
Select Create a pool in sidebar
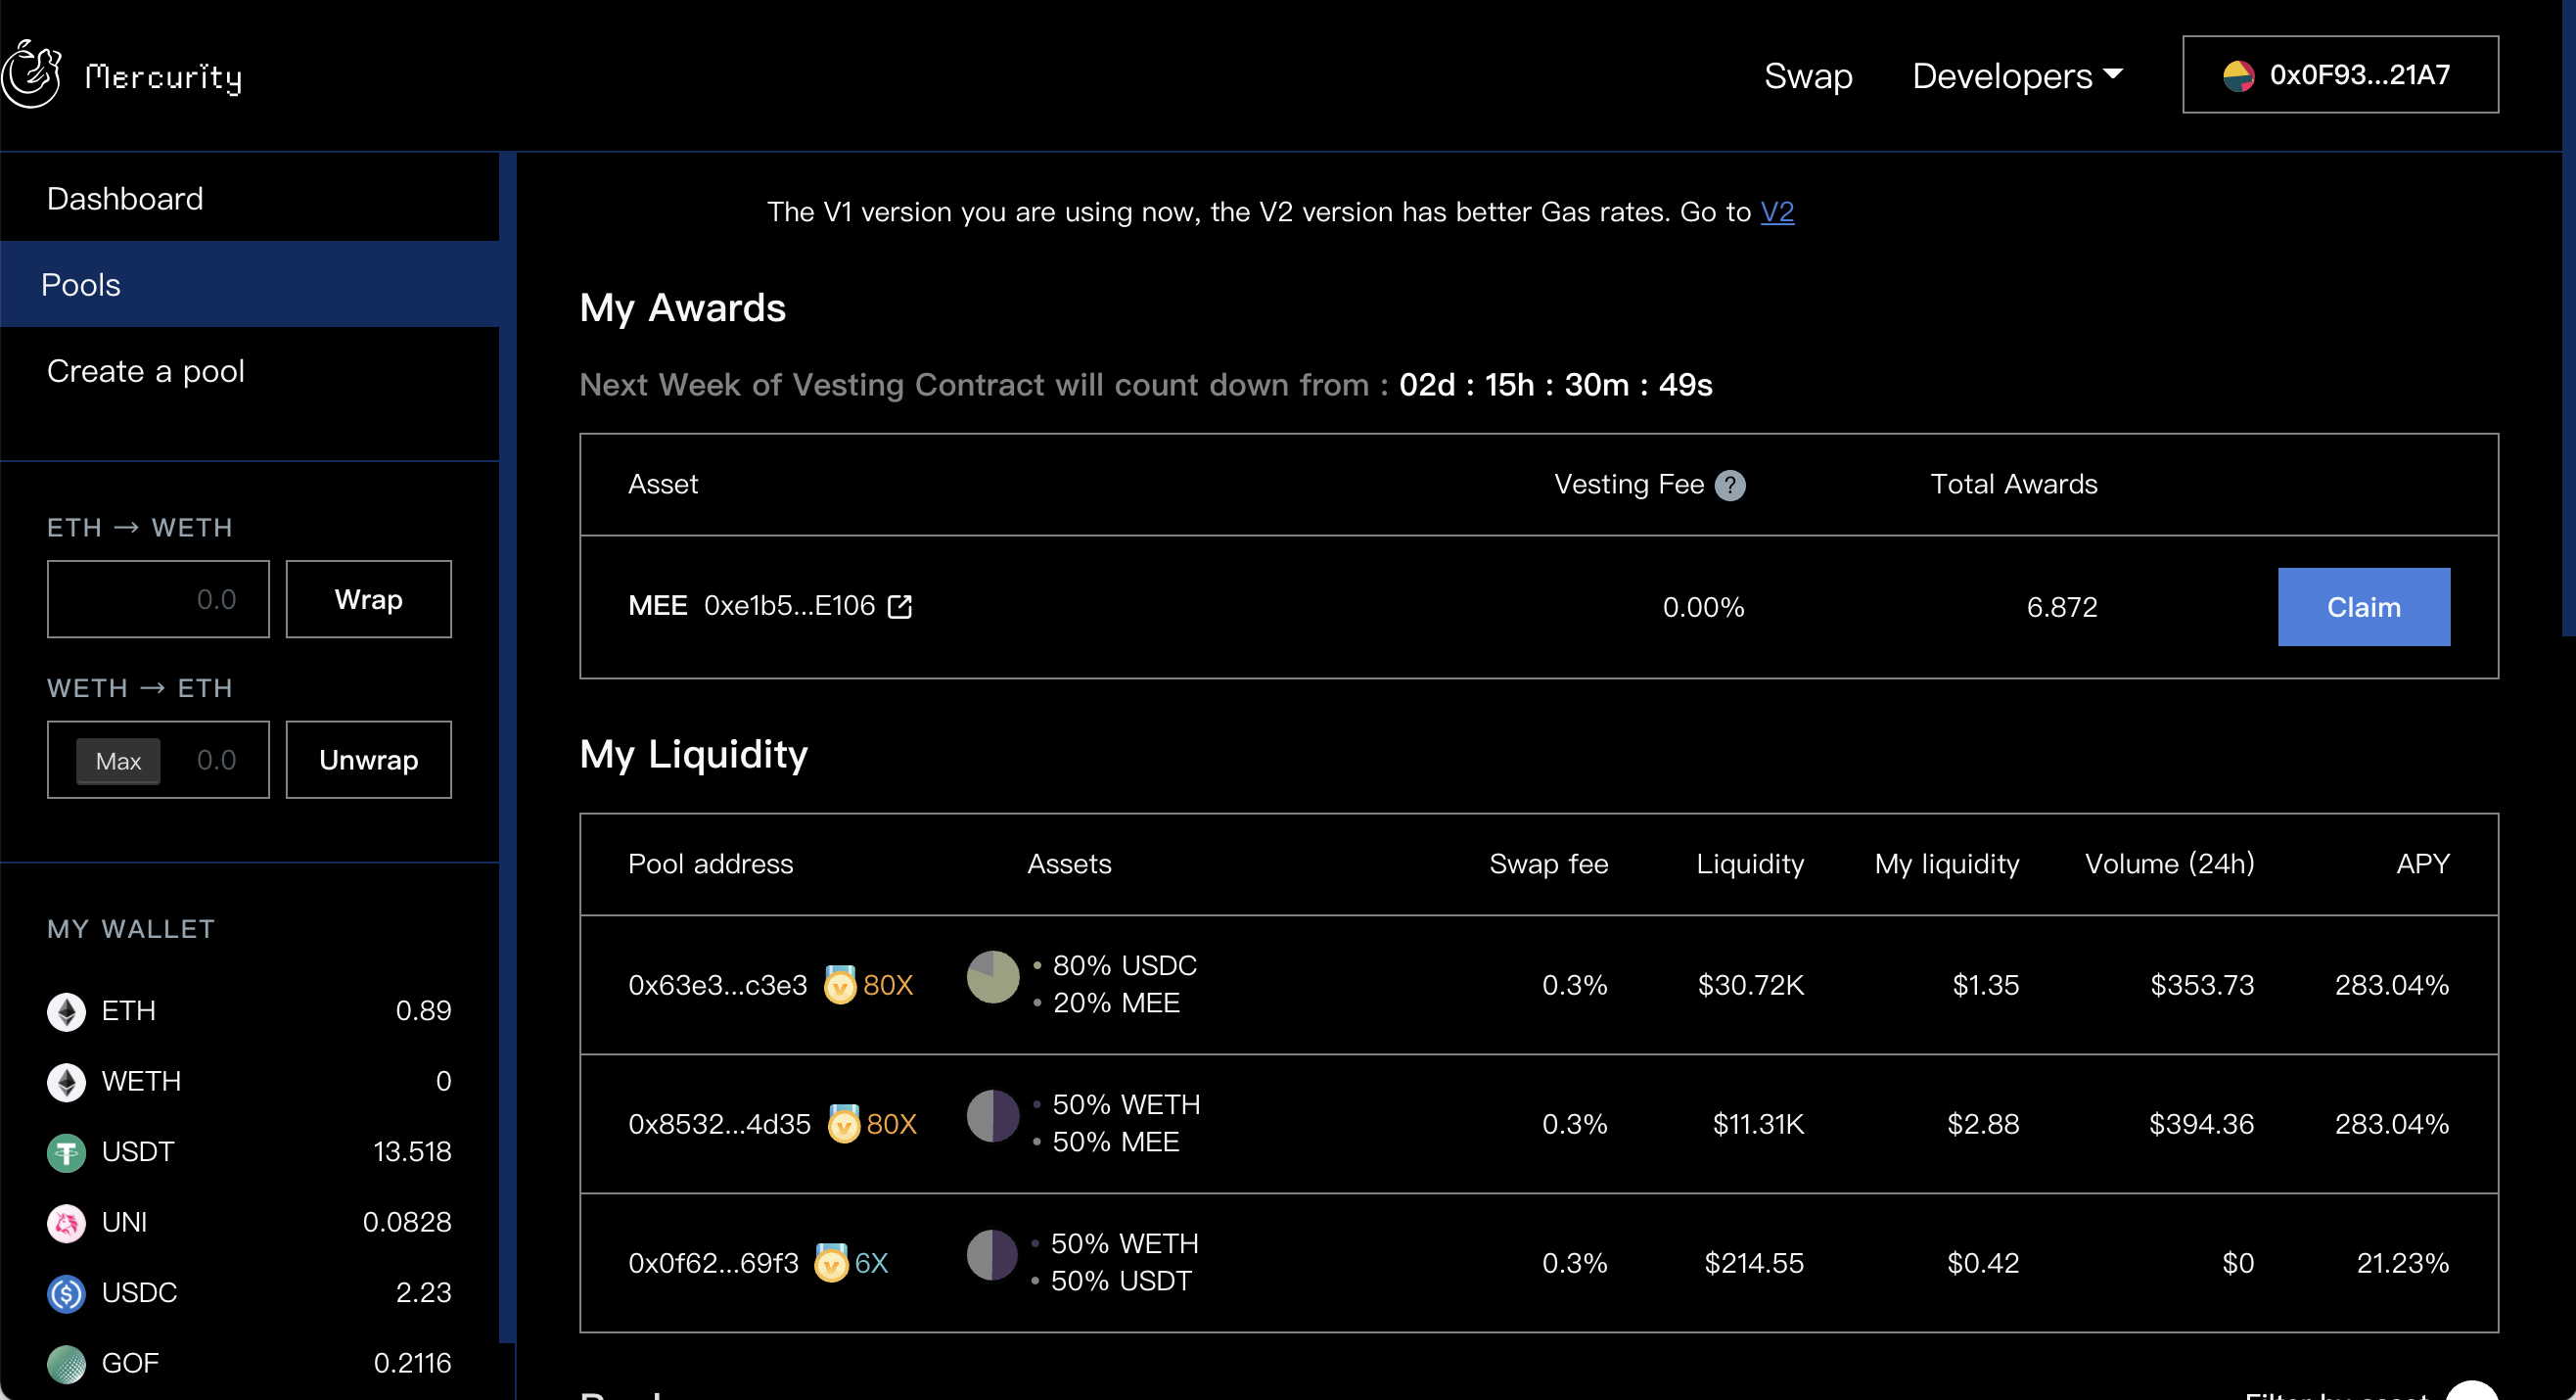pos(146,371)
